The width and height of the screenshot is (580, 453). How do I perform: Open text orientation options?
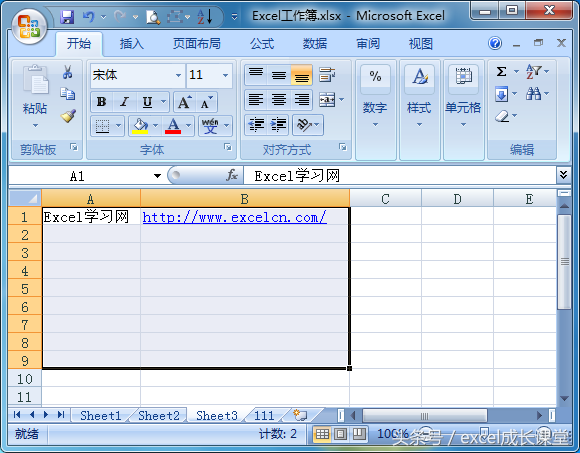tap(308, 125)
